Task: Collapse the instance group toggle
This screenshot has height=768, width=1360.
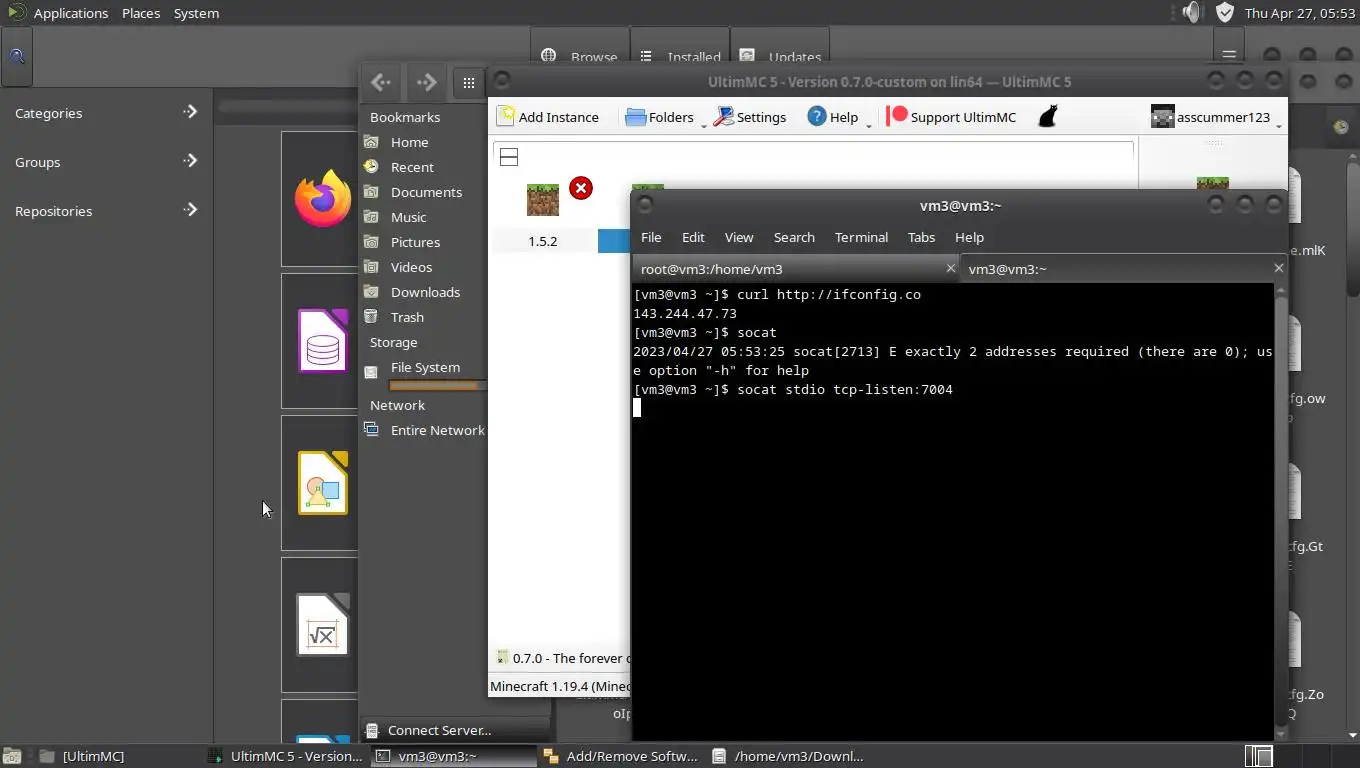Action: (509, 157)
